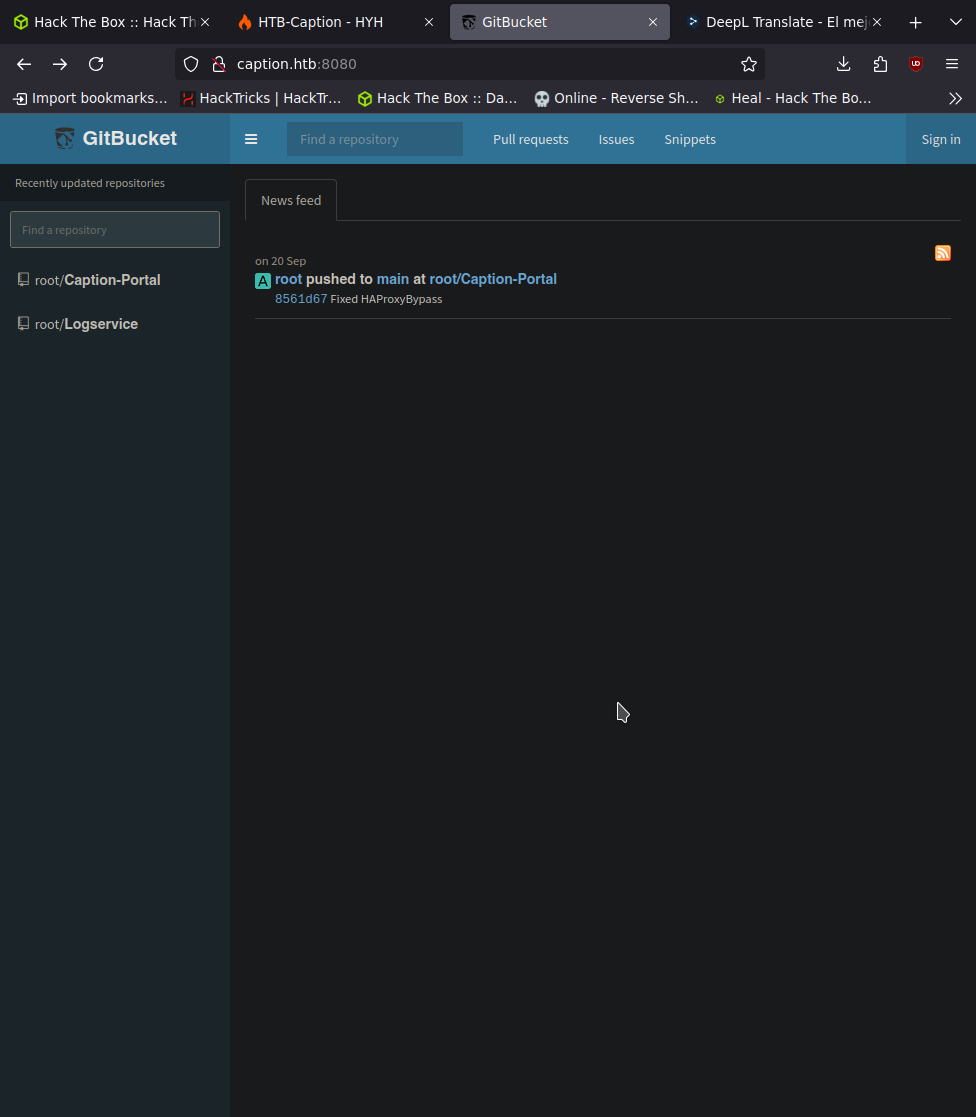Toggle the sidebar hamburger menu icon
Viewport: 976px width, 1117px height.
click(x=251, y=140)
